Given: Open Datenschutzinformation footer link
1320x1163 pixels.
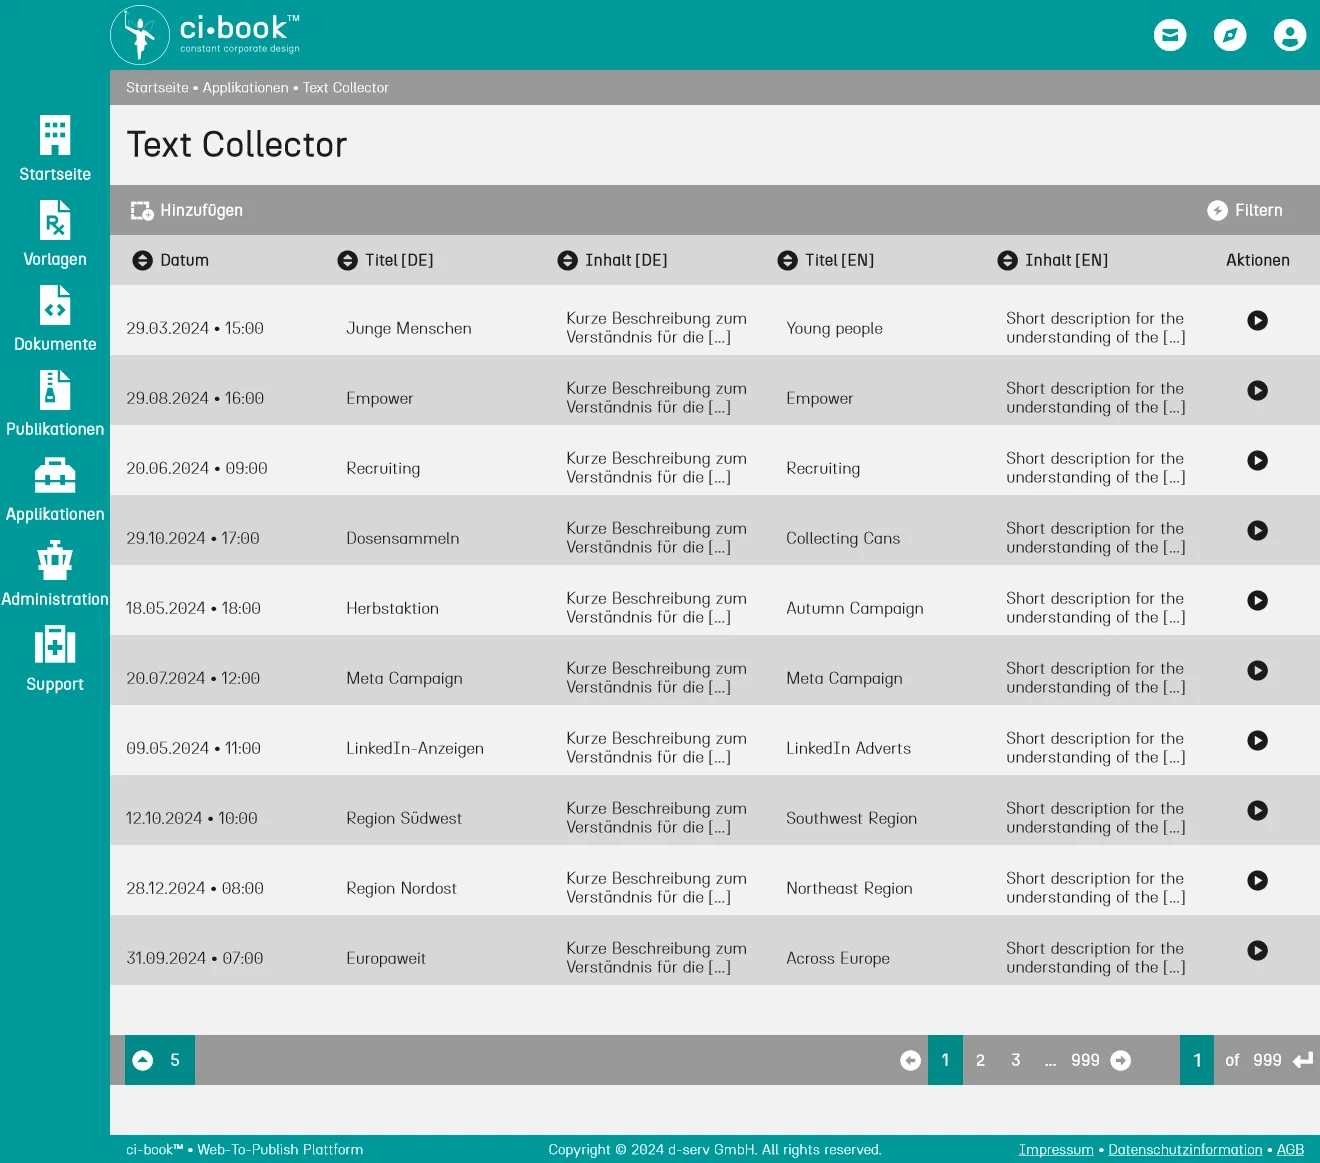Looking at the screenshot, I should (x=1185, y=1150).
